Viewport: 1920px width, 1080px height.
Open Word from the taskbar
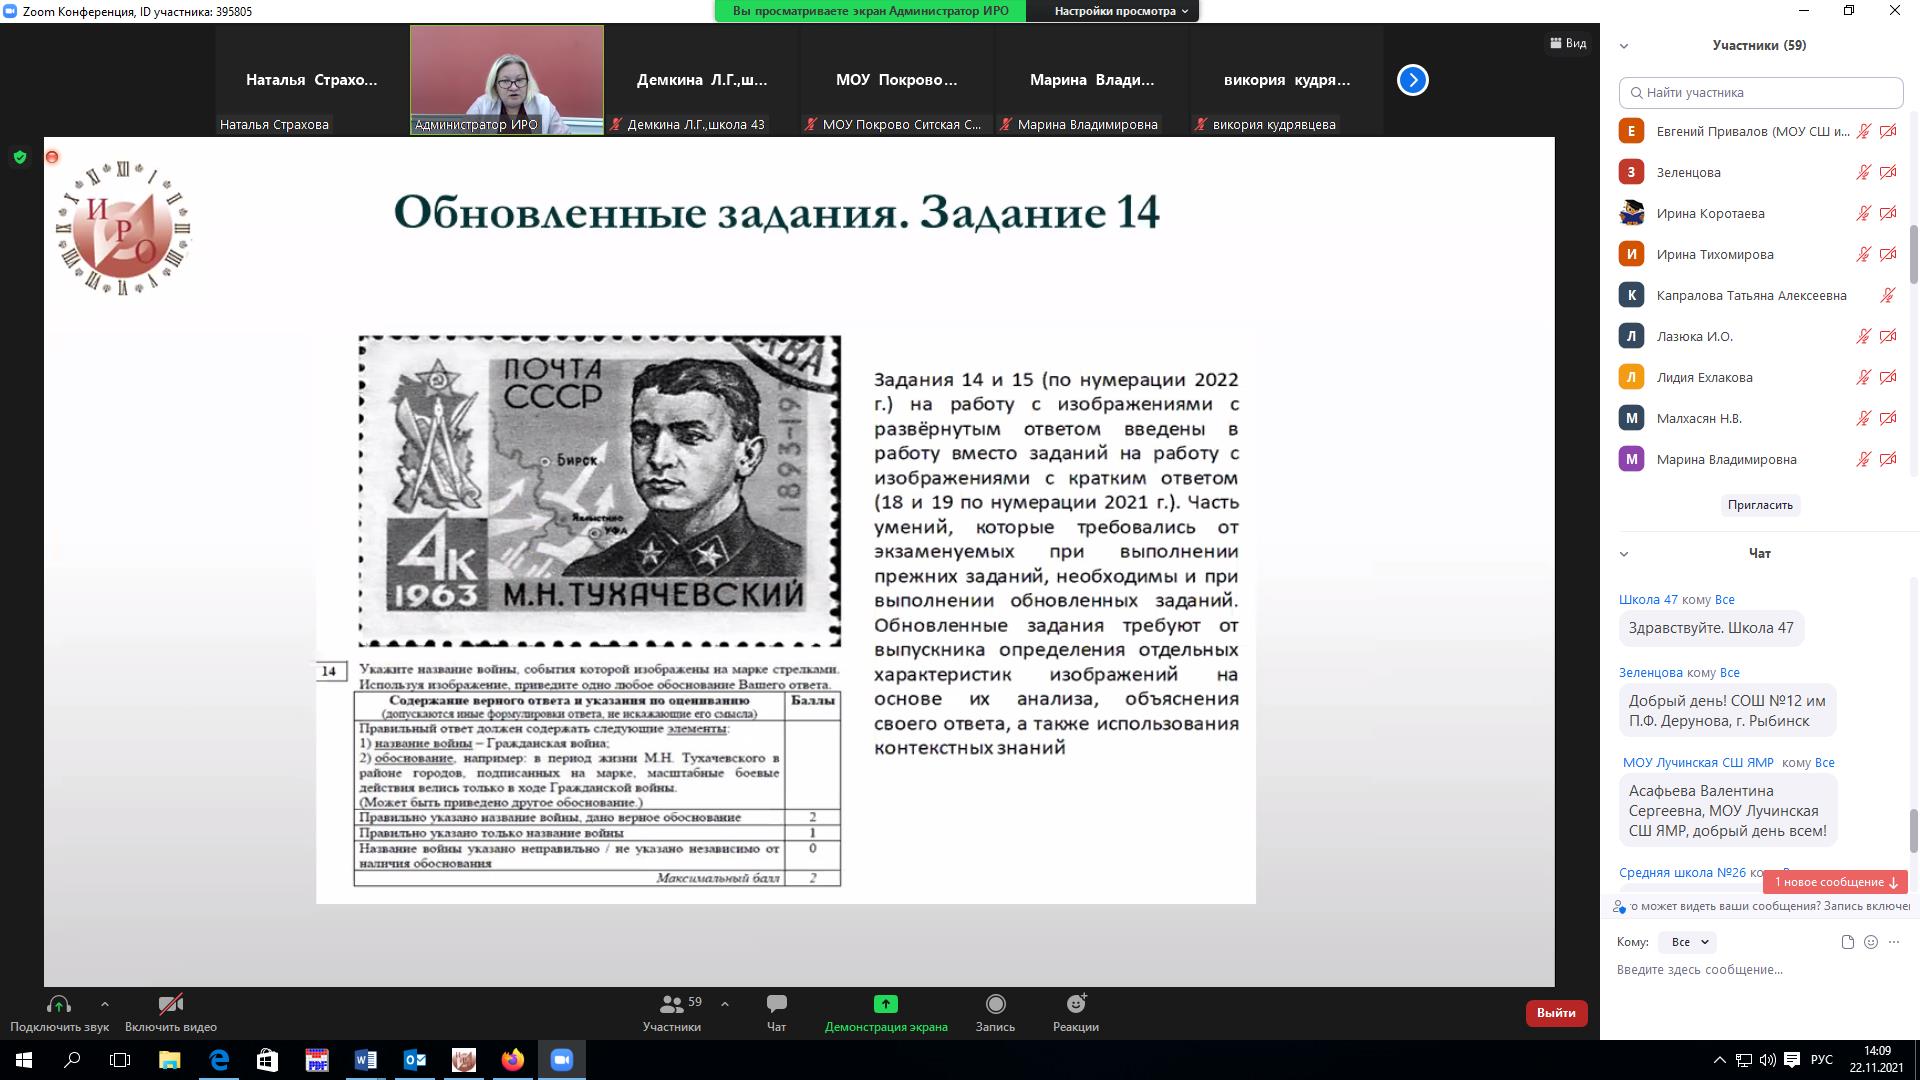[365, 1060]
